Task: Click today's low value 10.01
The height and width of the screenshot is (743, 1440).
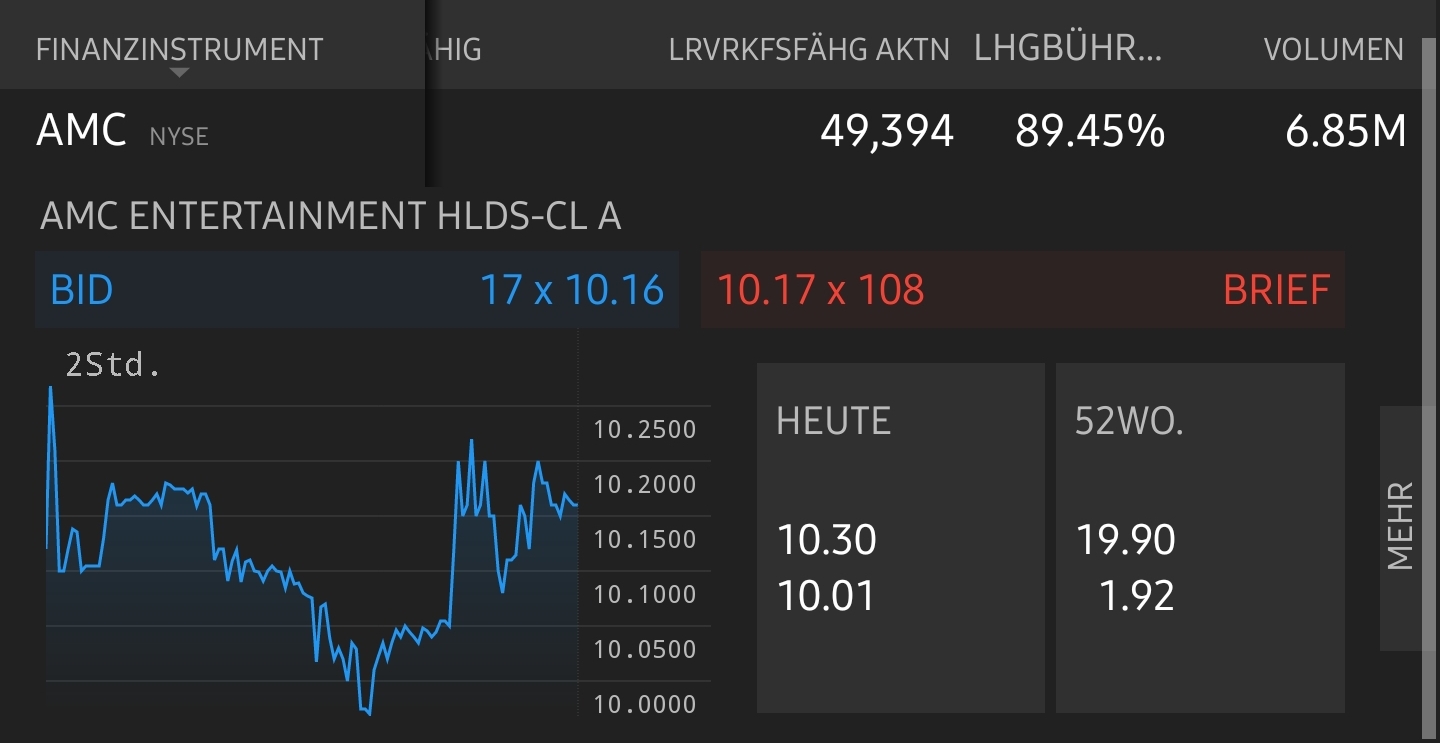Action: (826, 597)
